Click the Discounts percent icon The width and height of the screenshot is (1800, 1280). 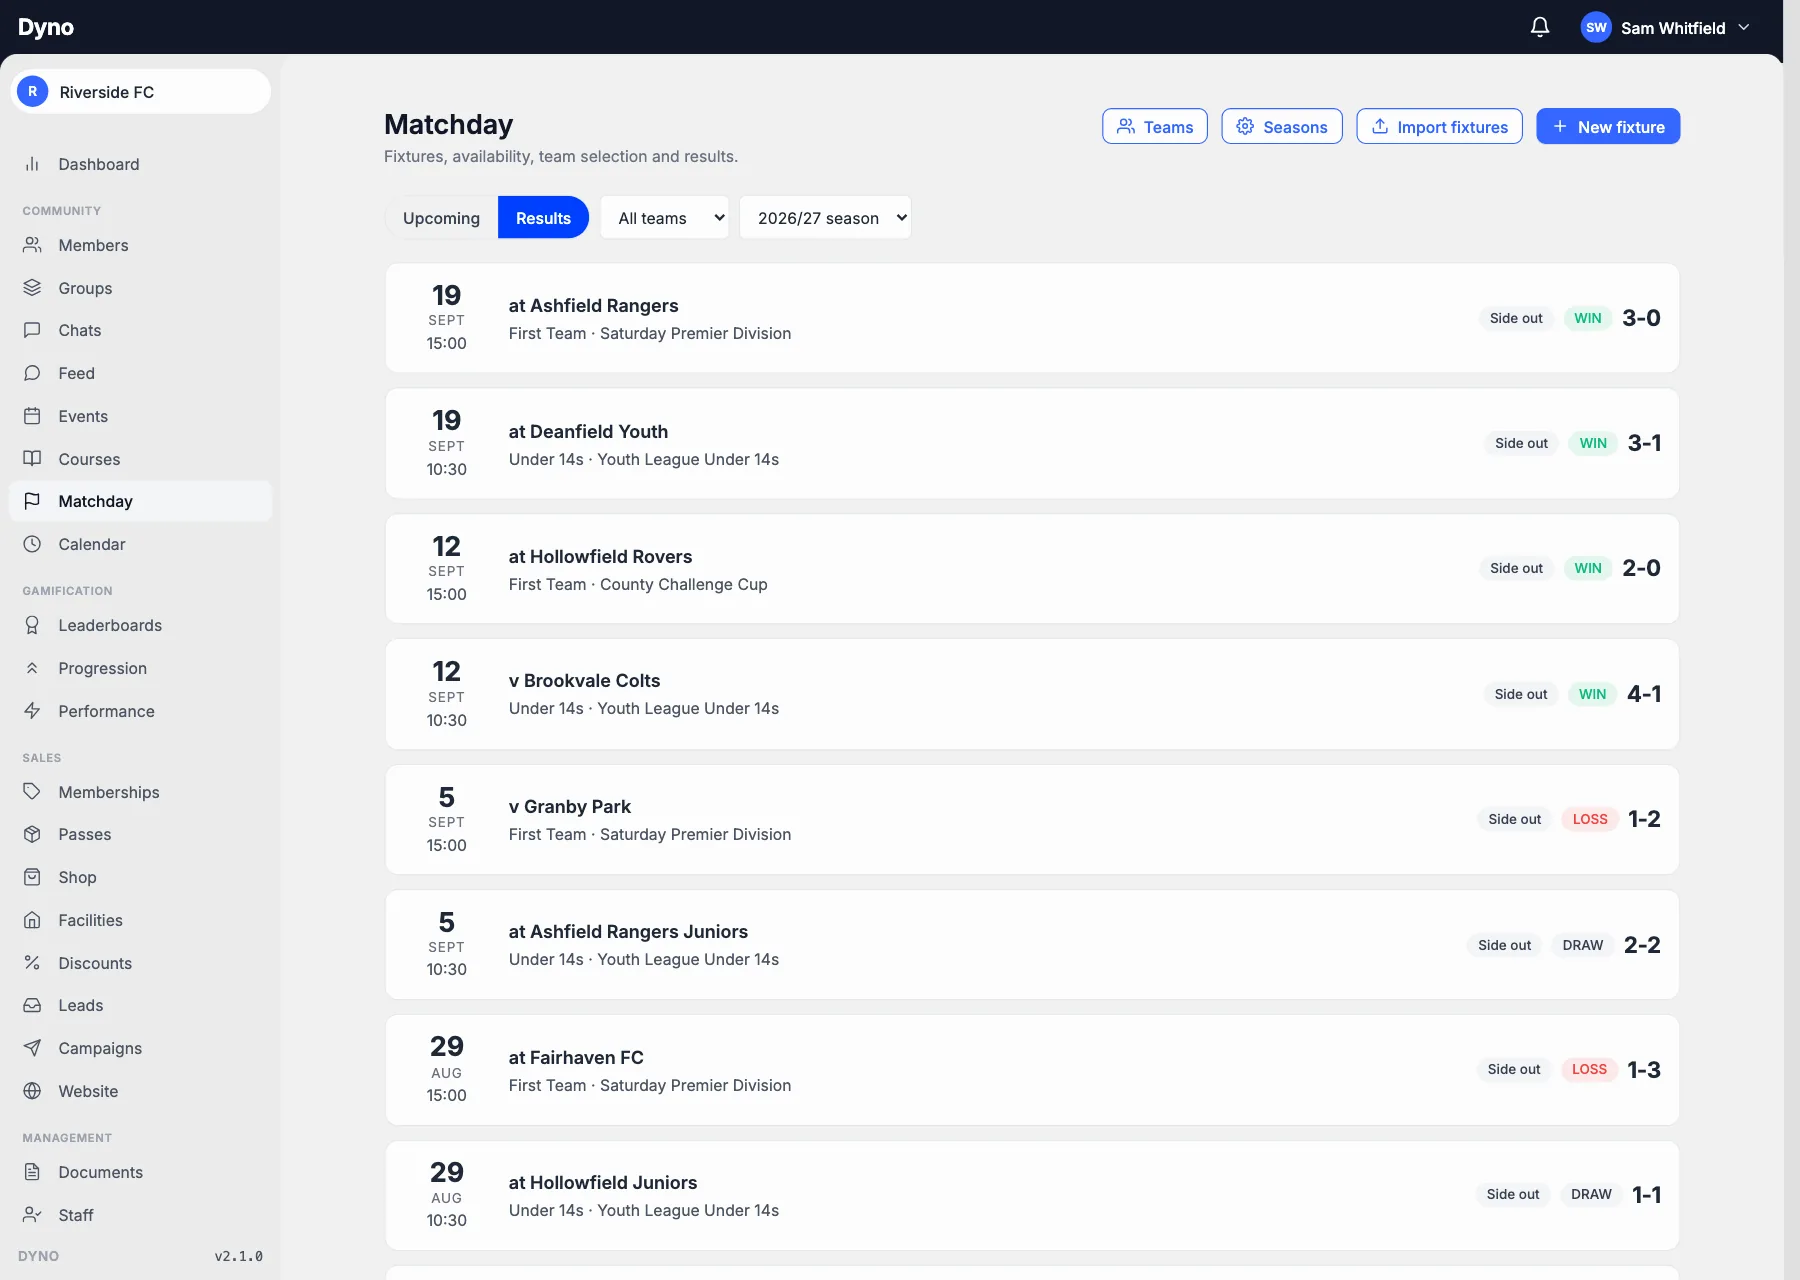[x=32, y=963]
